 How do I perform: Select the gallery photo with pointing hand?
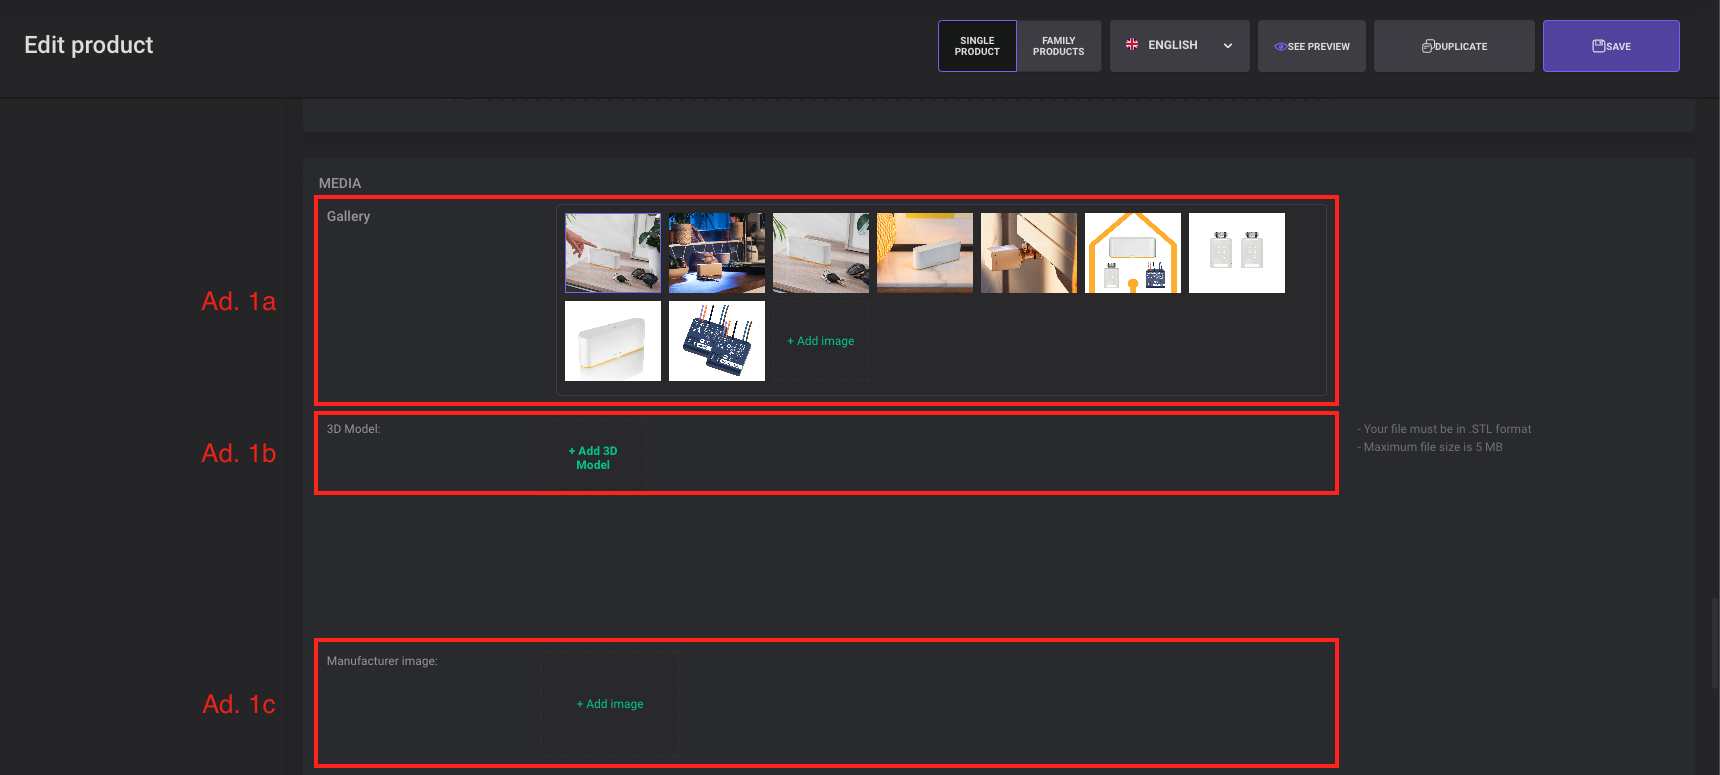[x=613, y=253]
